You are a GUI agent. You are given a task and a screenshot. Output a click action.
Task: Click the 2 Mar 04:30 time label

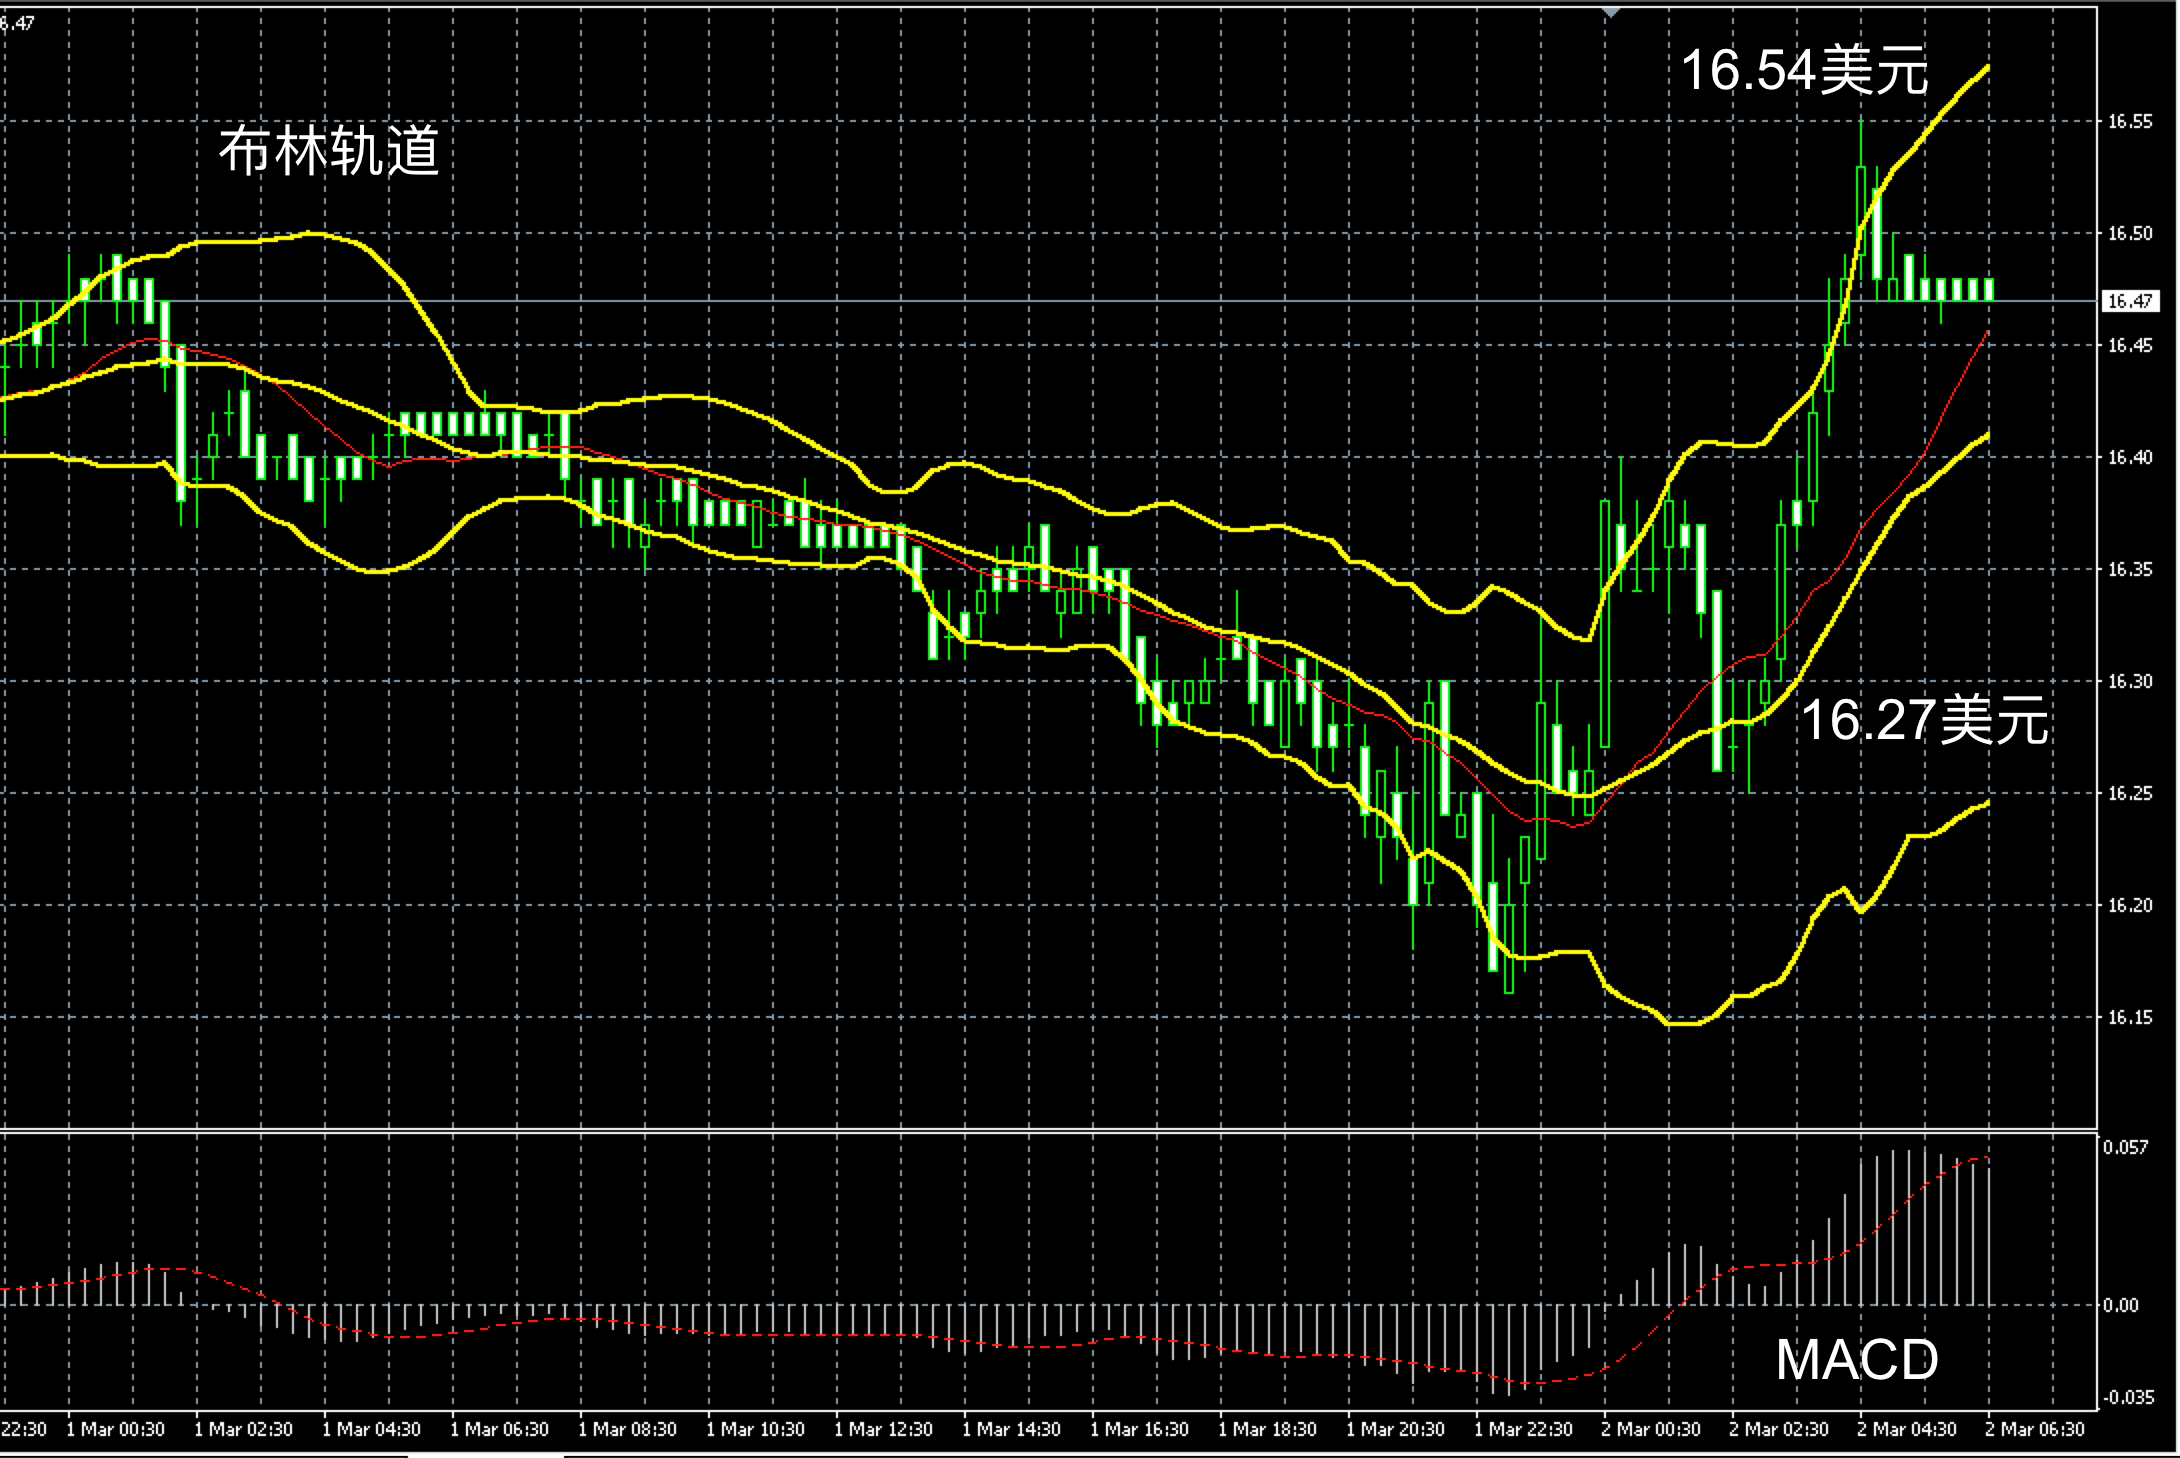point(1908,1430)
